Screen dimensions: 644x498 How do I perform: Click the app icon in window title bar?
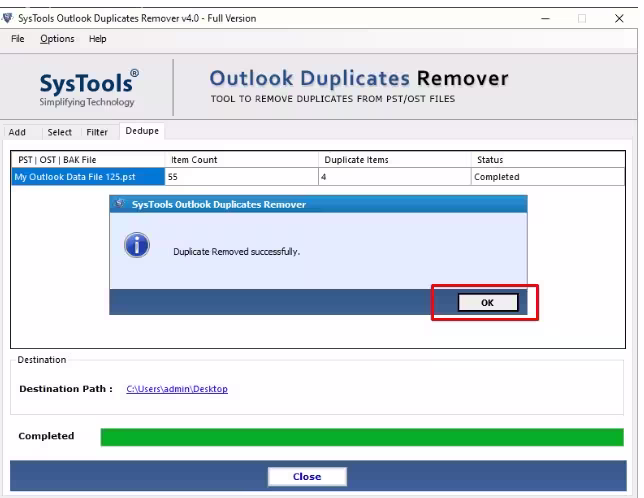tap(7, 18)
